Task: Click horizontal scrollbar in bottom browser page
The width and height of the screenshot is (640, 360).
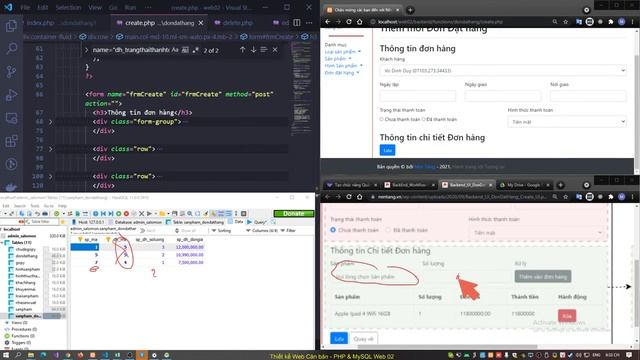Action: coord(447,347)
